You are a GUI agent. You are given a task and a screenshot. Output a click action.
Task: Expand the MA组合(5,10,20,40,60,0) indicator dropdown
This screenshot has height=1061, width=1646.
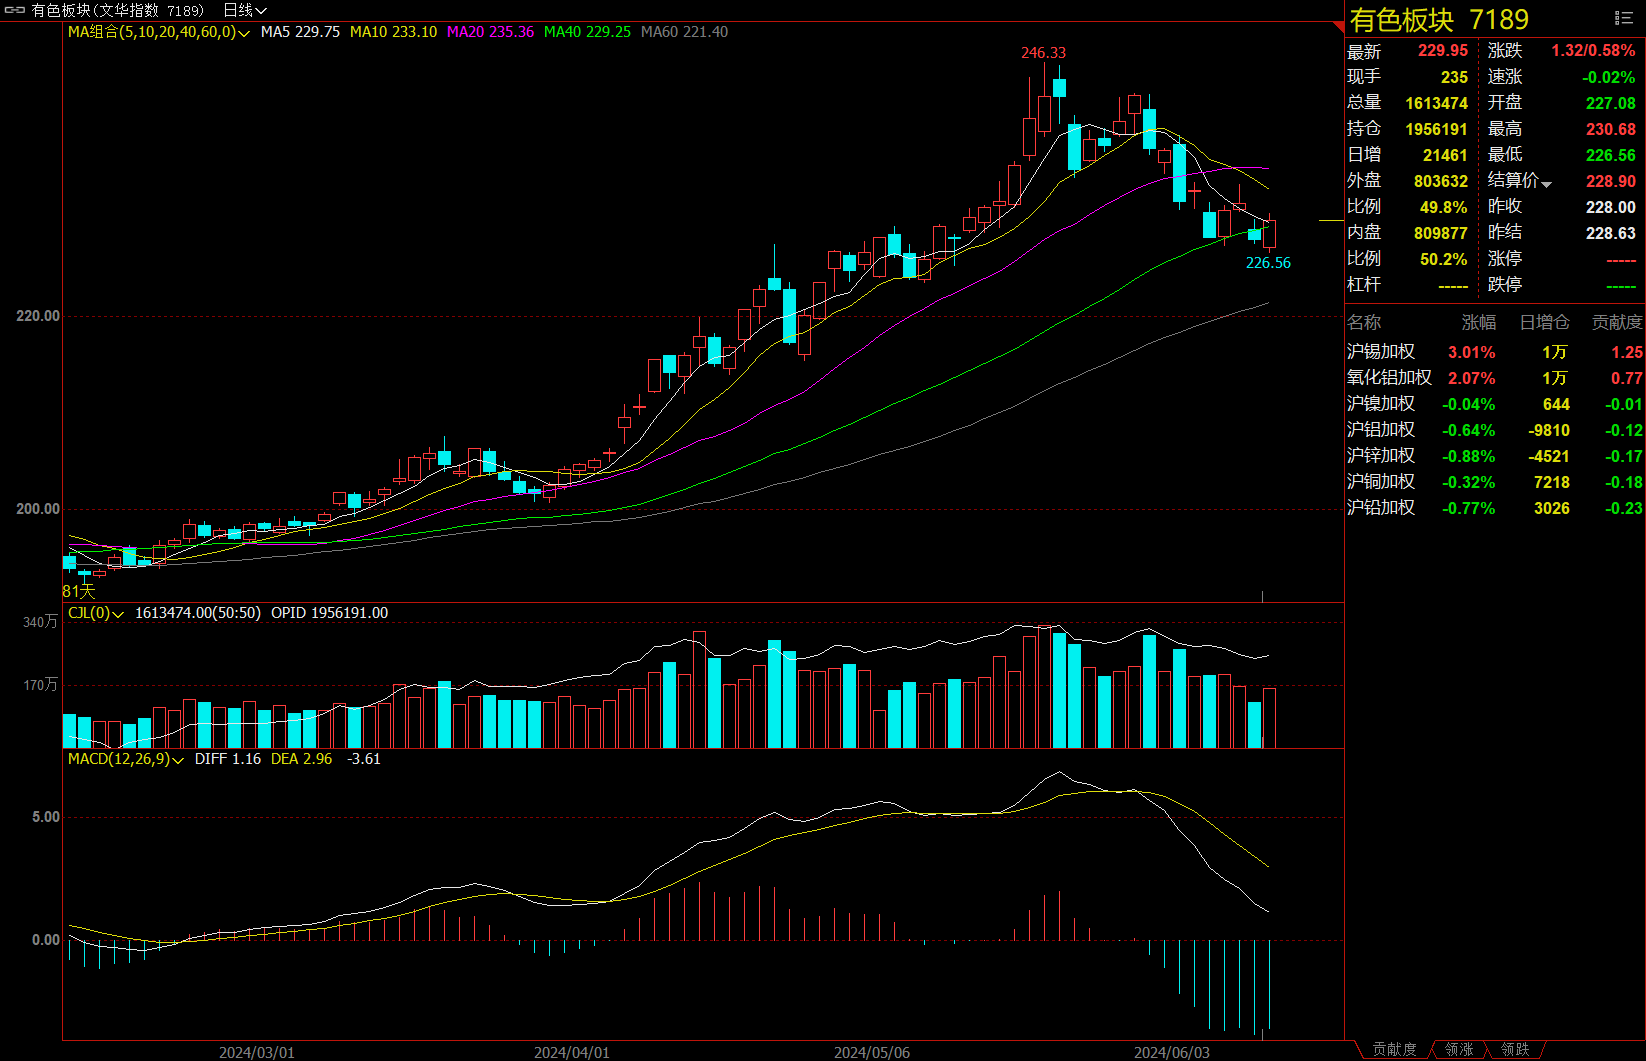click(243, 32)
